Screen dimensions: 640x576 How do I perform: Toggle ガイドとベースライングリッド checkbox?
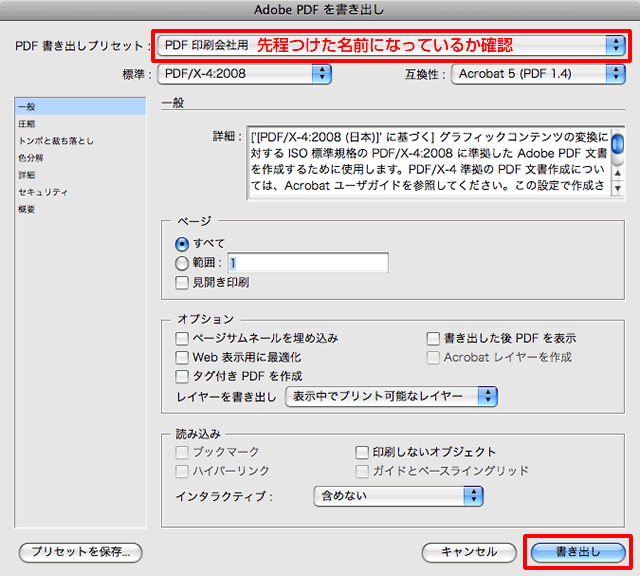(x=362, y=471)
